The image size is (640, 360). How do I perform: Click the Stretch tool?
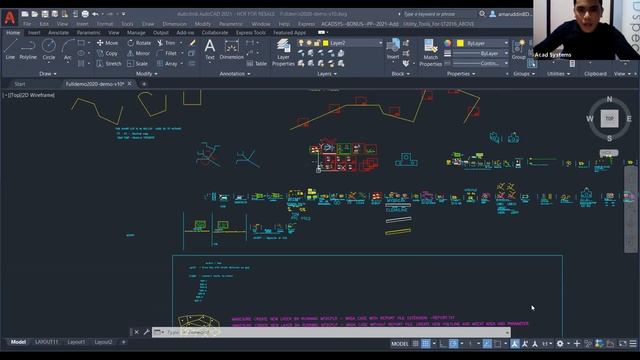(x=109, y=64)
